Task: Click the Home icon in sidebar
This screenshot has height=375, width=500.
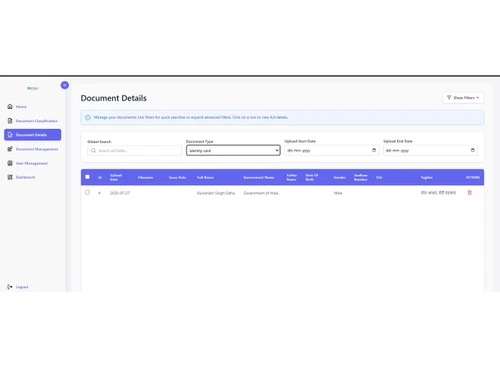Action: 10,107
